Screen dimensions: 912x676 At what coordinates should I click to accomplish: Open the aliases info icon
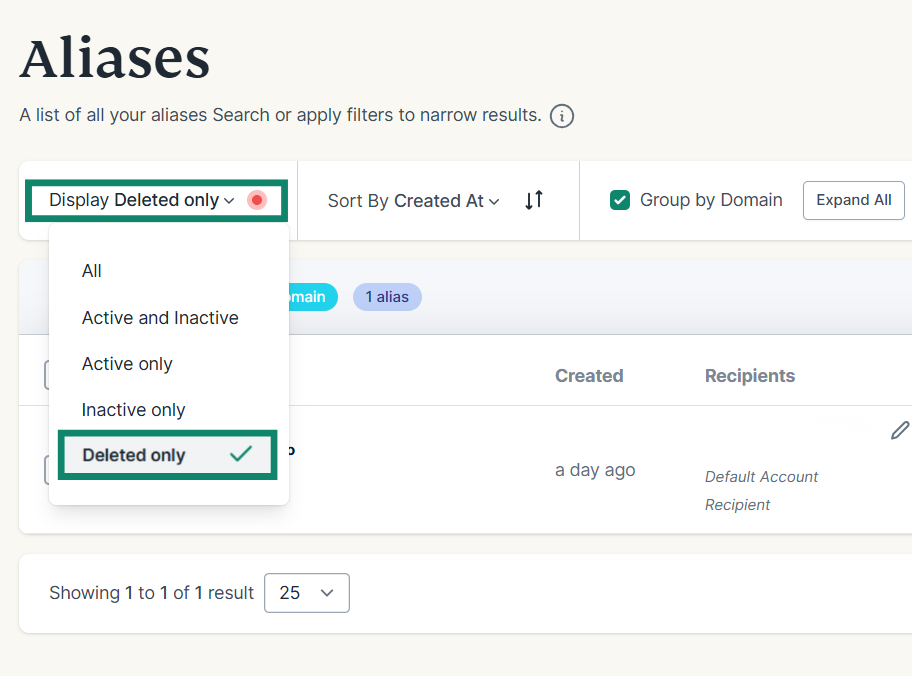[561, 116]
